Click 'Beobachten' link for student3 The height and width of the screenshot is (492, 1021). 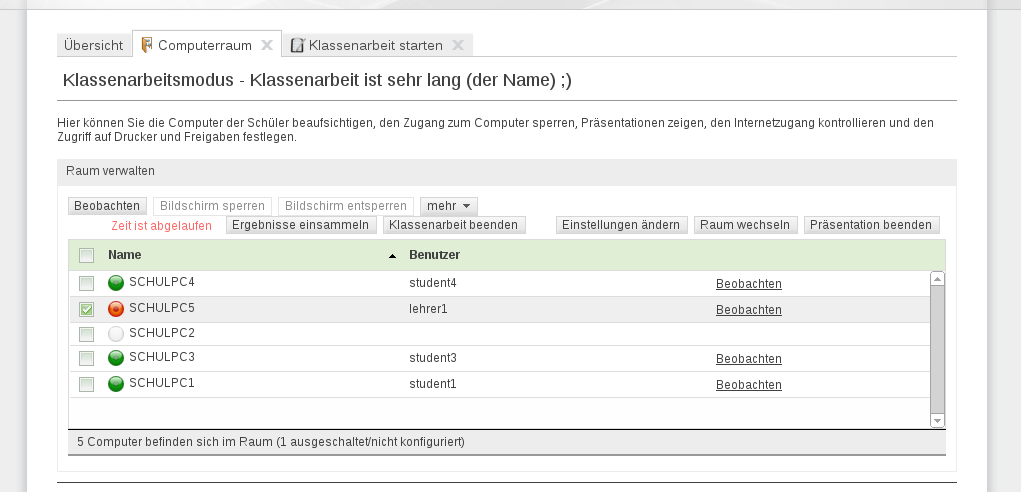(748, 359)
